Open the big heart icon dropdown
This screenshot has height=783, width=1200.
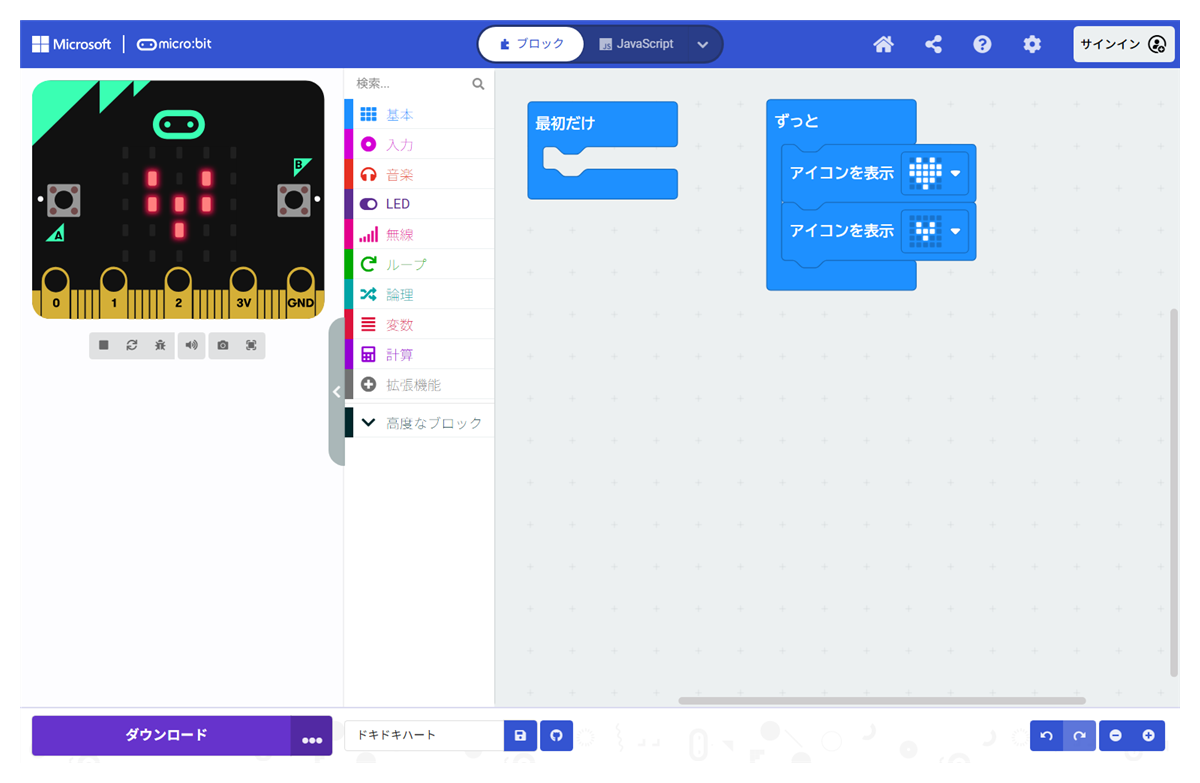936,173
